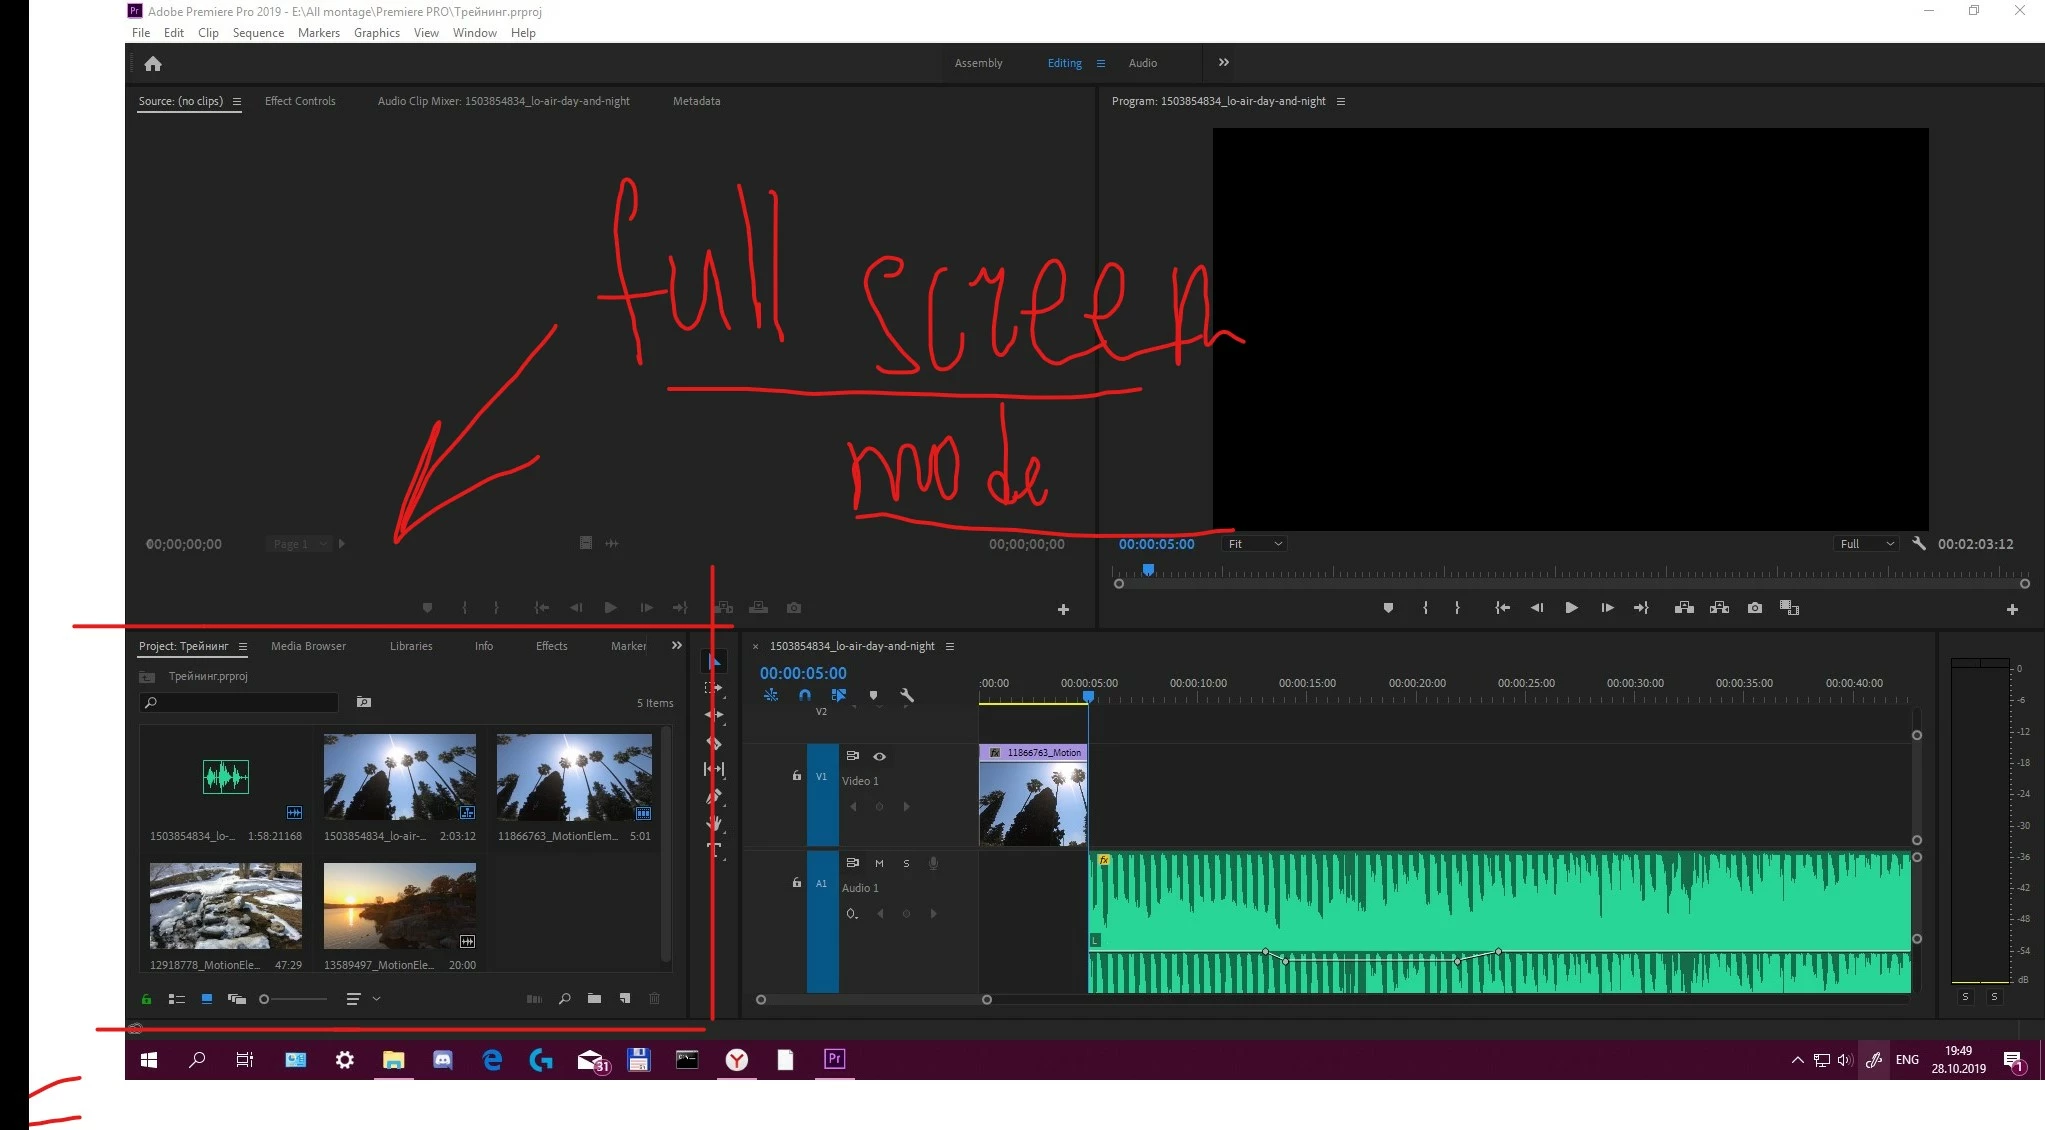Select the 13589497_MotionEle sunset thumbnail
The width and height of the screenshot is (2045, 1130).
[x=399, y=906]
